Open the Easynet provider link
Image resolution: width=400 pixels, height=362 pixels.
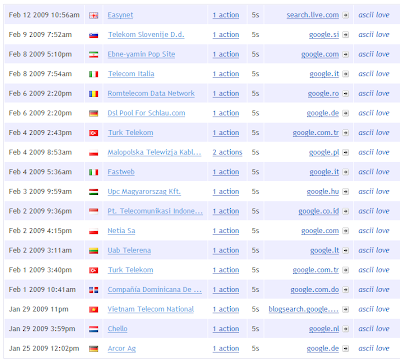[120, 15]
